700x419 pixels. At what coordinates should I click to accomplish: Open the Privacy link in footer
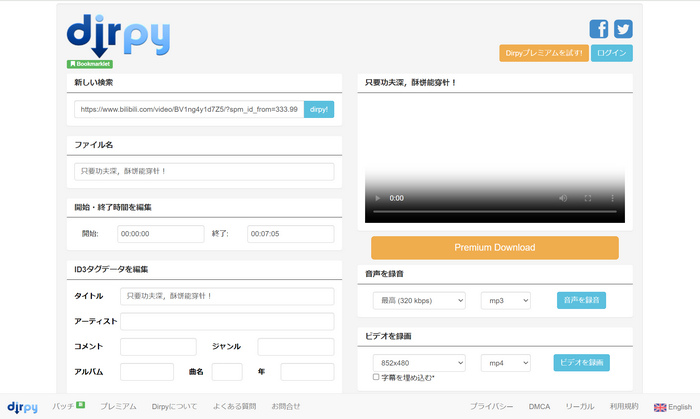click(x=491, y=407)
